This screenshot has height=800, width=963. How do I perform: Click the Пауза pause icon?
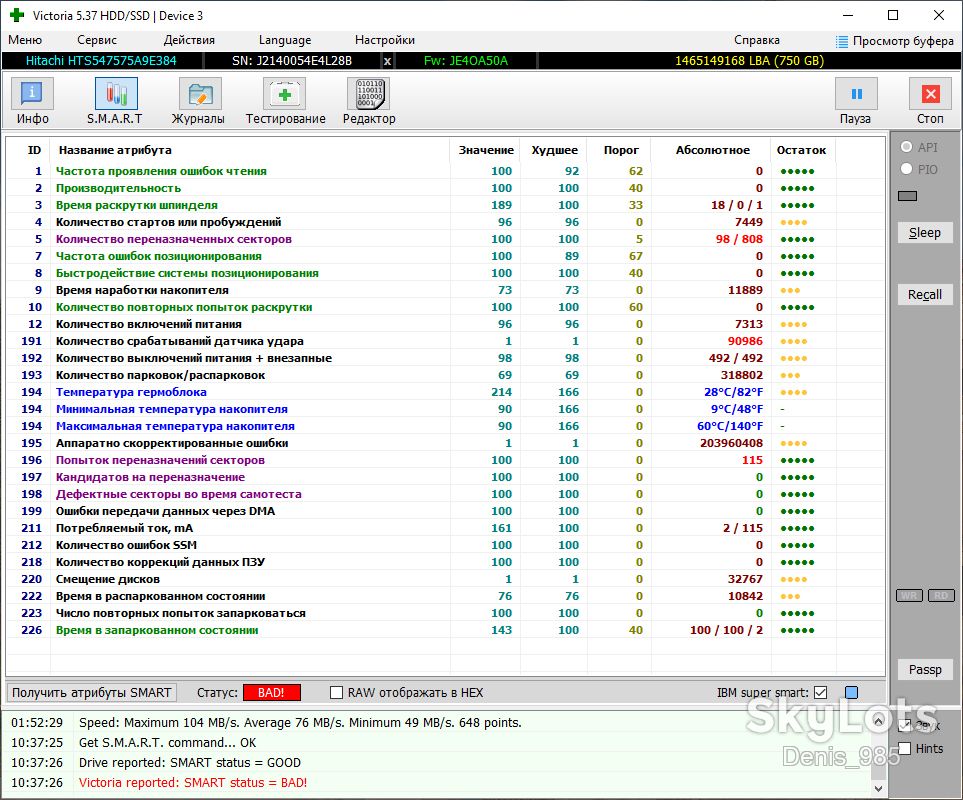856,95
